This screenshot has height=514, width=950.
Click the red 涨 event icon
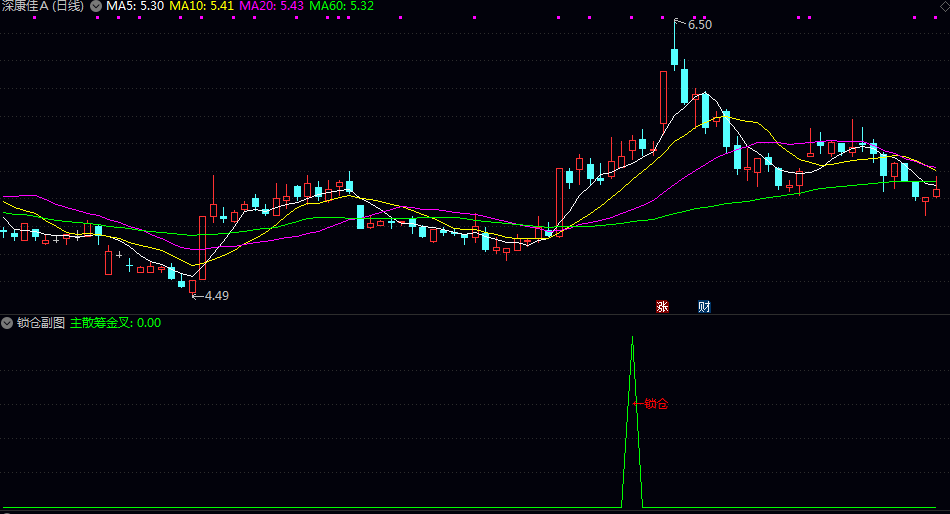(662, 306)
